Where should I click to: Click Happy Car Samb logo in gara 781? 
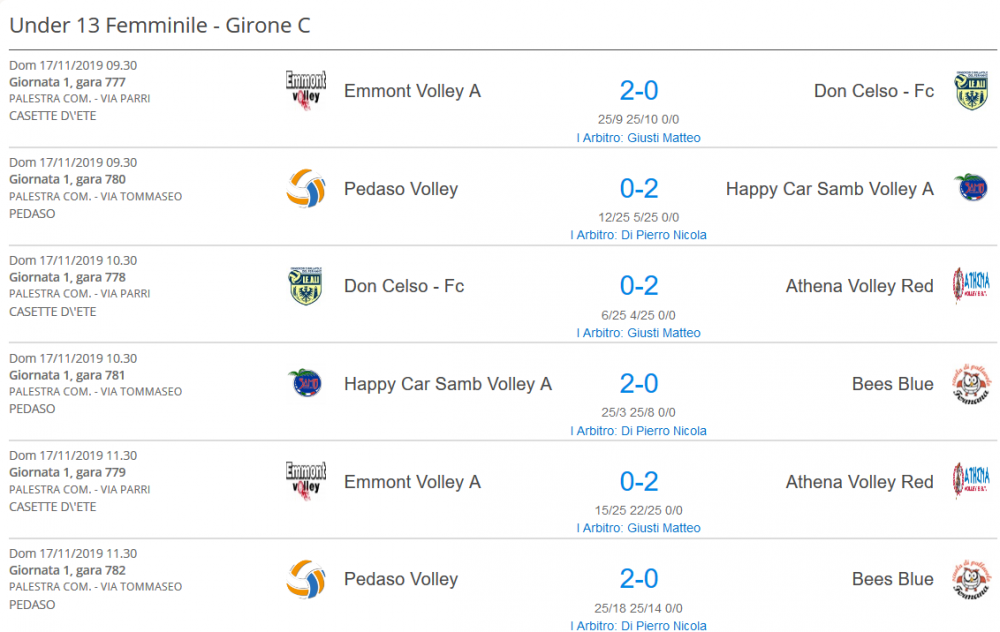click(305, 383)
